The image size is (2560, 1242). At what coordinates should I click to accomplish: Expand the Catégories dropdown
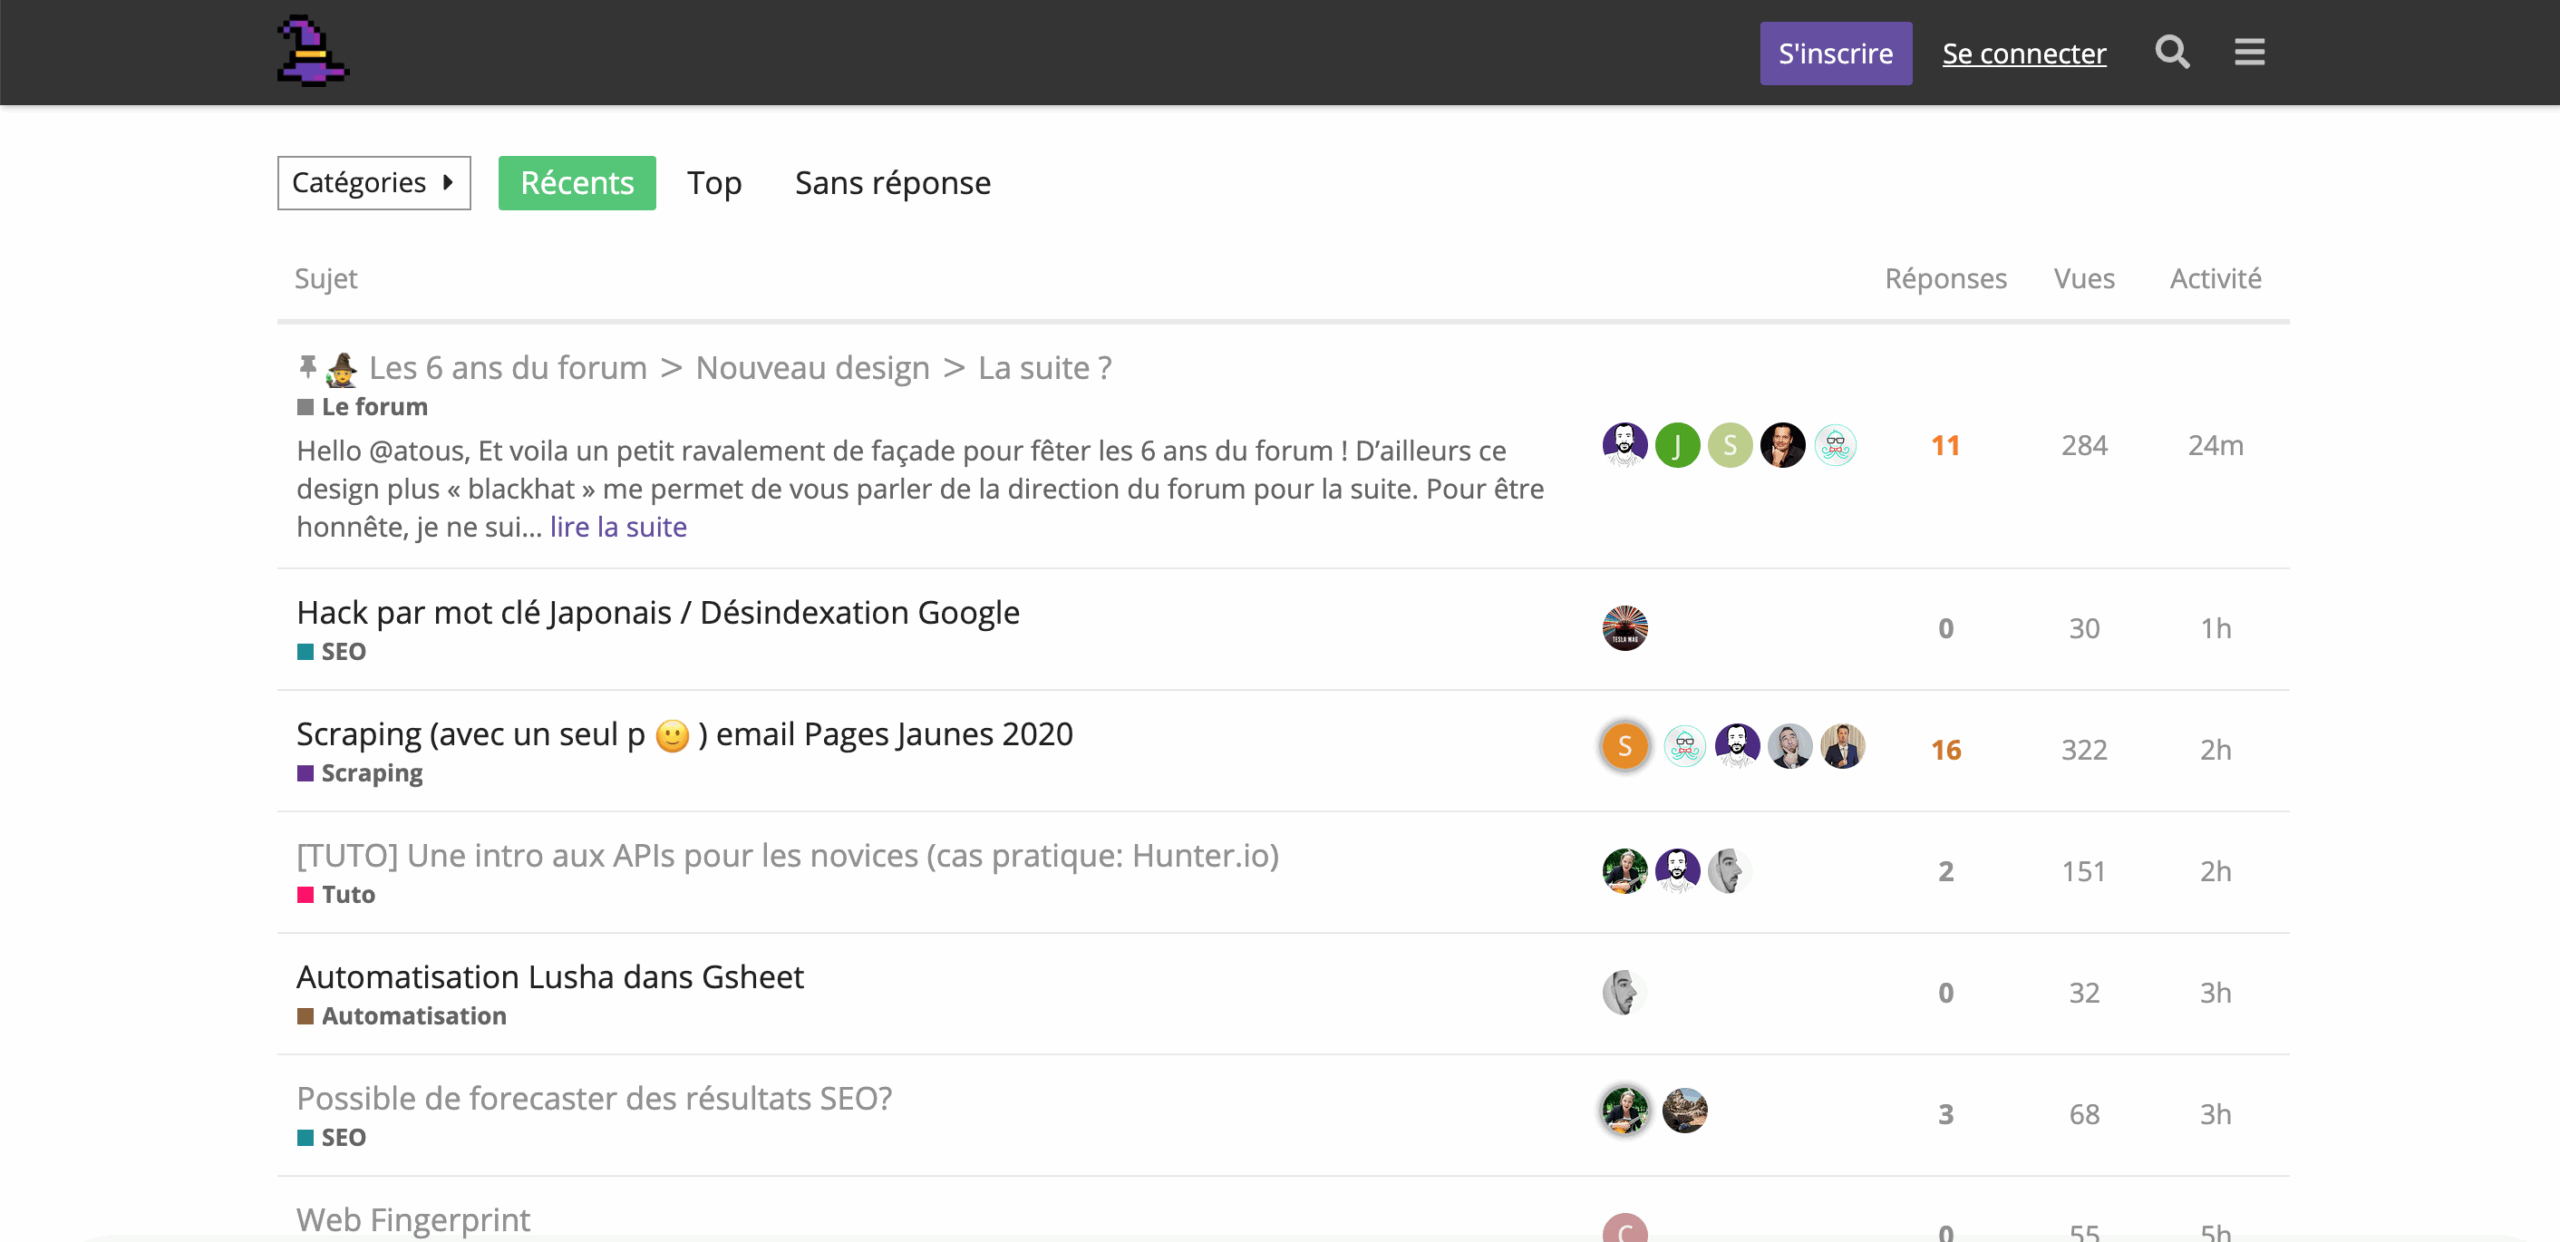click(x=374, y=183)
